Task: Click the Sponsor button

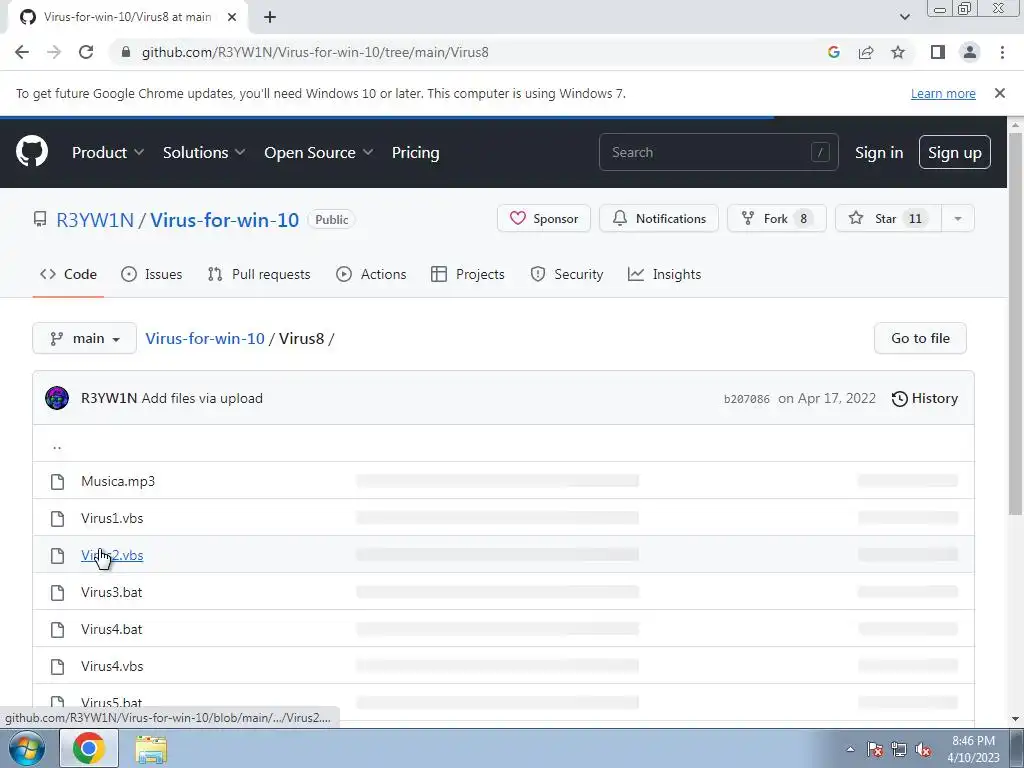Action: [x=543, y=219]
